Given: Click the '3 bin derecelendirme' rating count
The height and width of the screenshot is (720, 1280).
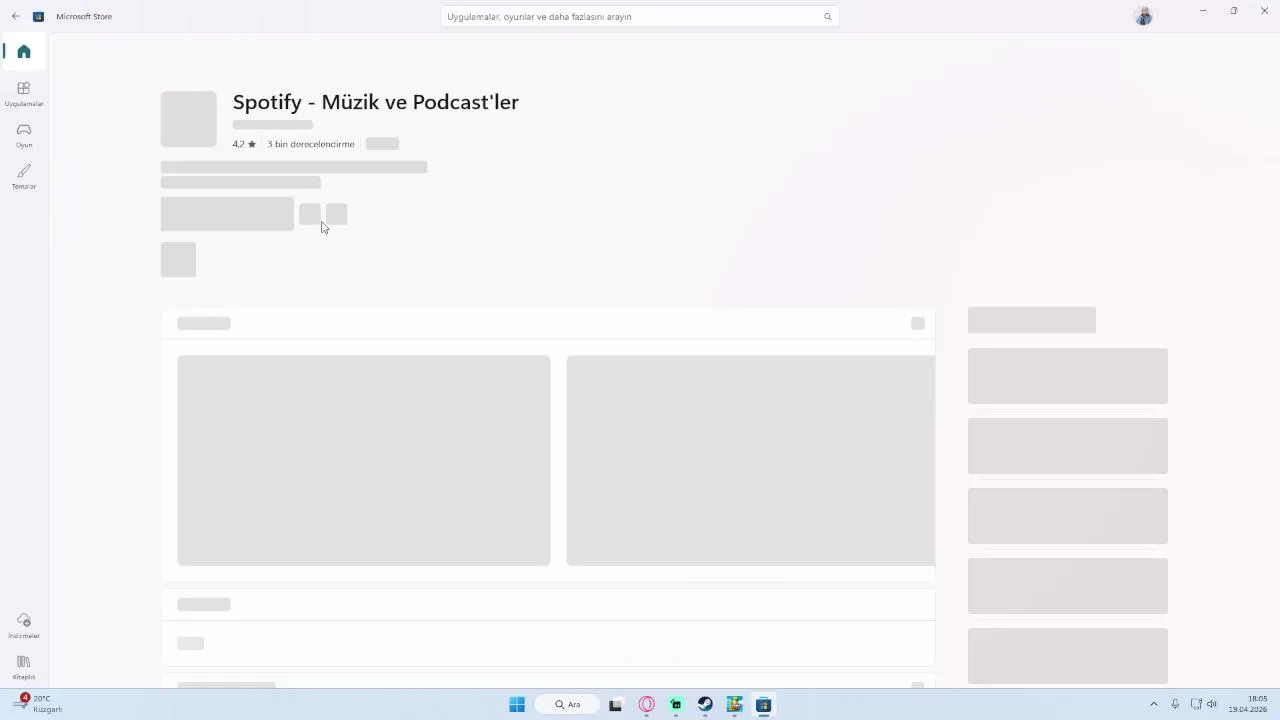Looking at the screenshot, I should [x=311, y=144].
